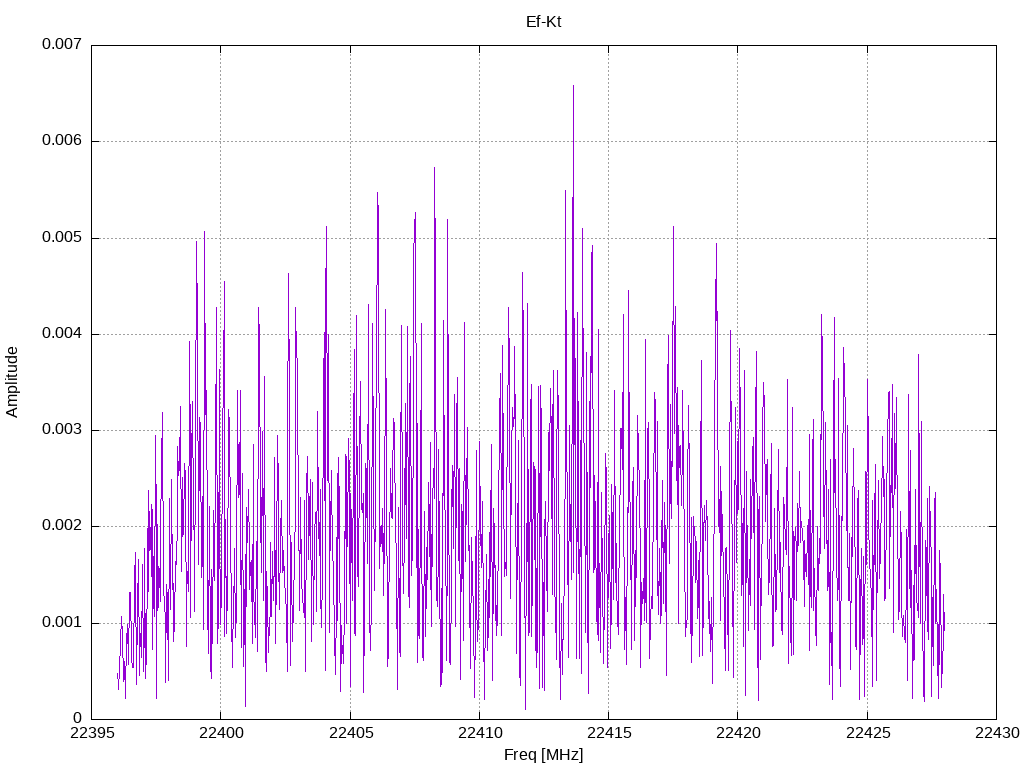Click the y-axis tick label '0.004'
This screenshot has height=768, width=1024.
point(62,334)
